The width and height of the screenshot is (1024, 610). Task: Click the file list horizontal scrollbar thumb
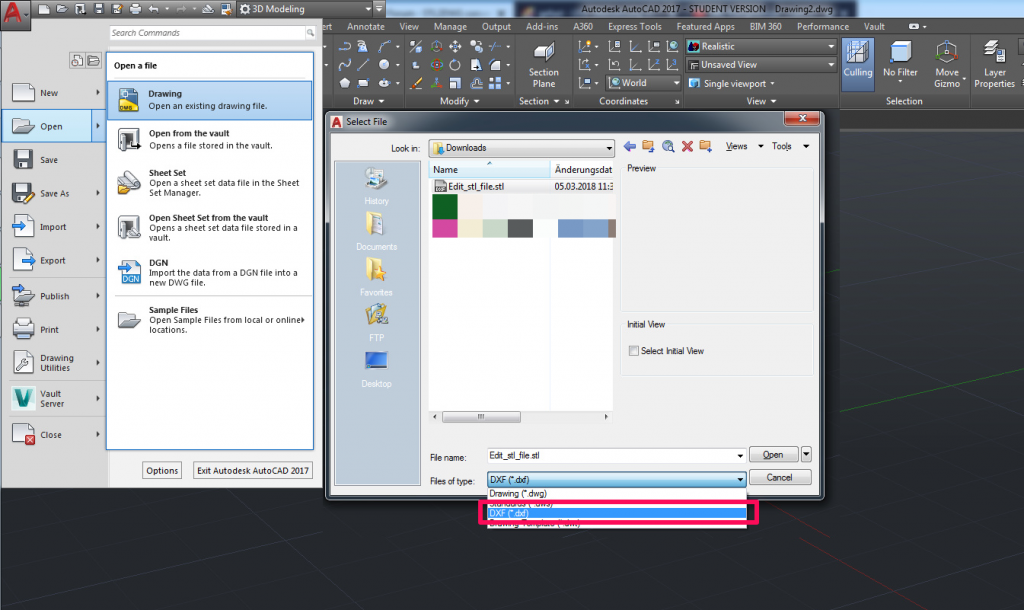point(481,417)
